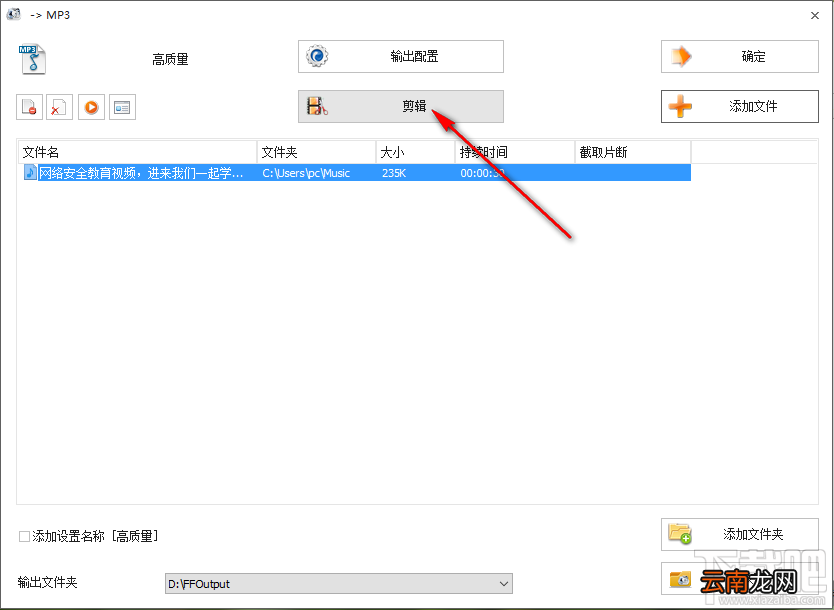Open media file info icon in toolbar

coord(122,107)
